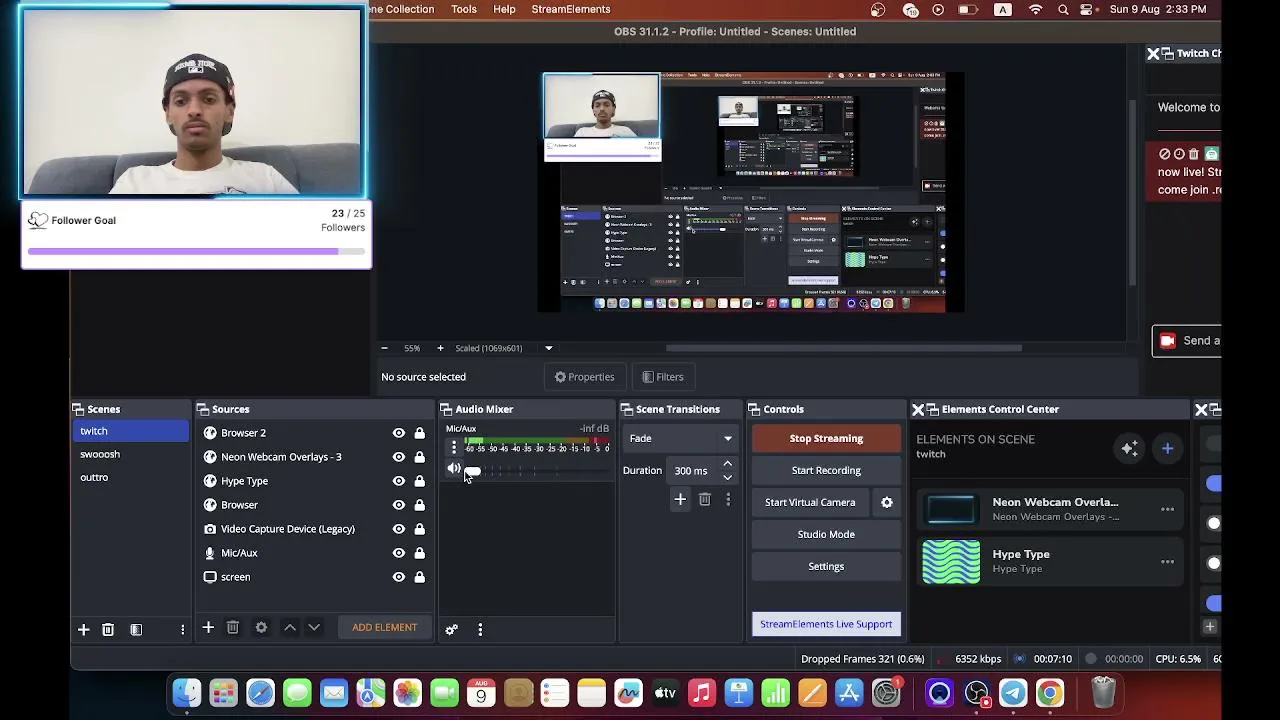Switch to the outtro scene
The height and width of the screenshot is (720, 1280).
(x=130, y=477)
